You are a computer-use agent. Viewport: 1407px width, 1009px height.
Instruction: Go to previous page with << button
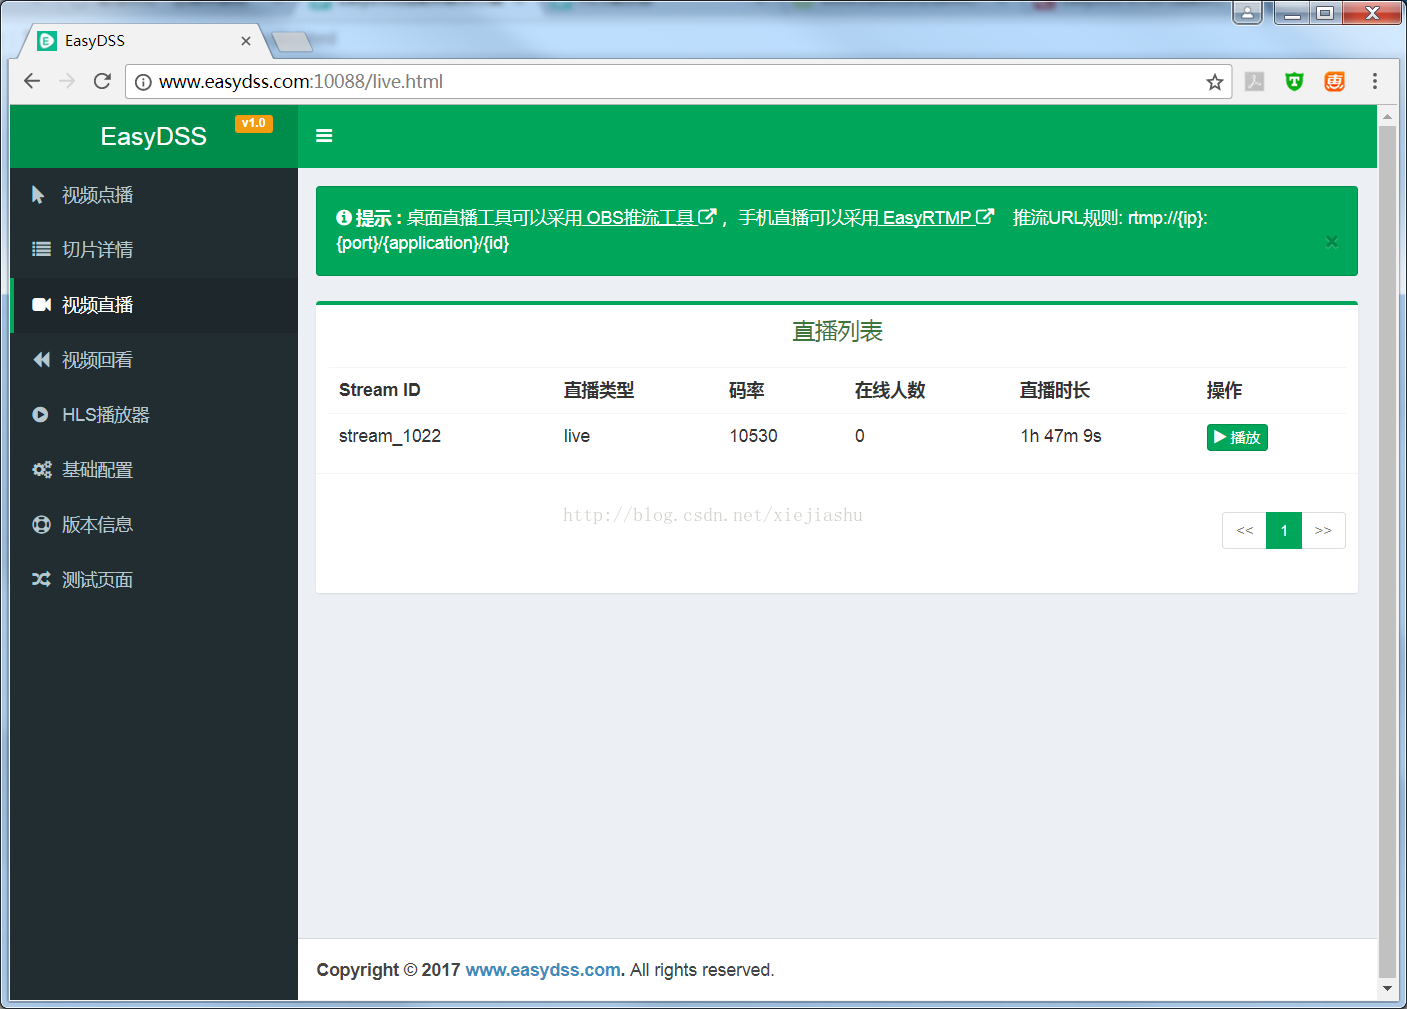(x=1244, y=531)
